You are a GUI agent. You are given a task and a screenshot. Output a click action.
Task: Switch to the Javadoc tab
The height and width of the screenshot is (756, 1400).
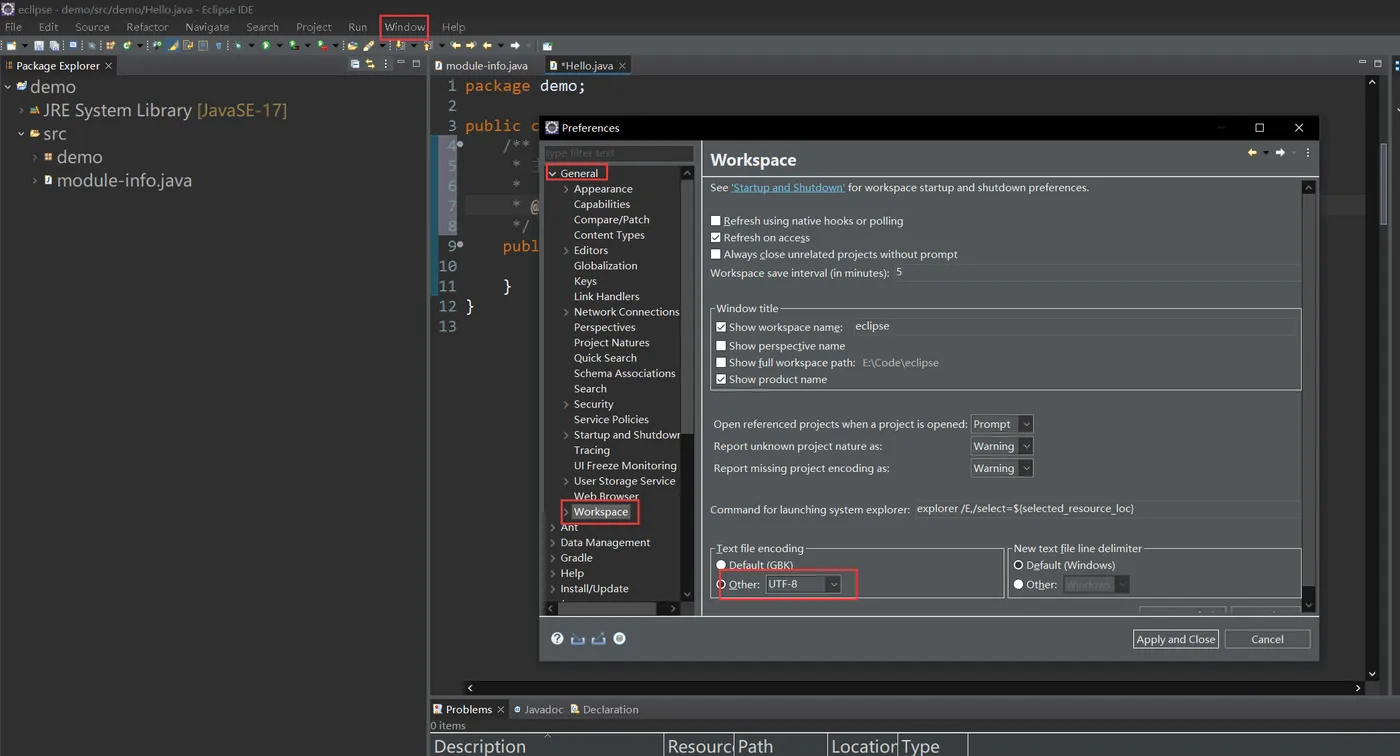tap(538, 710)
